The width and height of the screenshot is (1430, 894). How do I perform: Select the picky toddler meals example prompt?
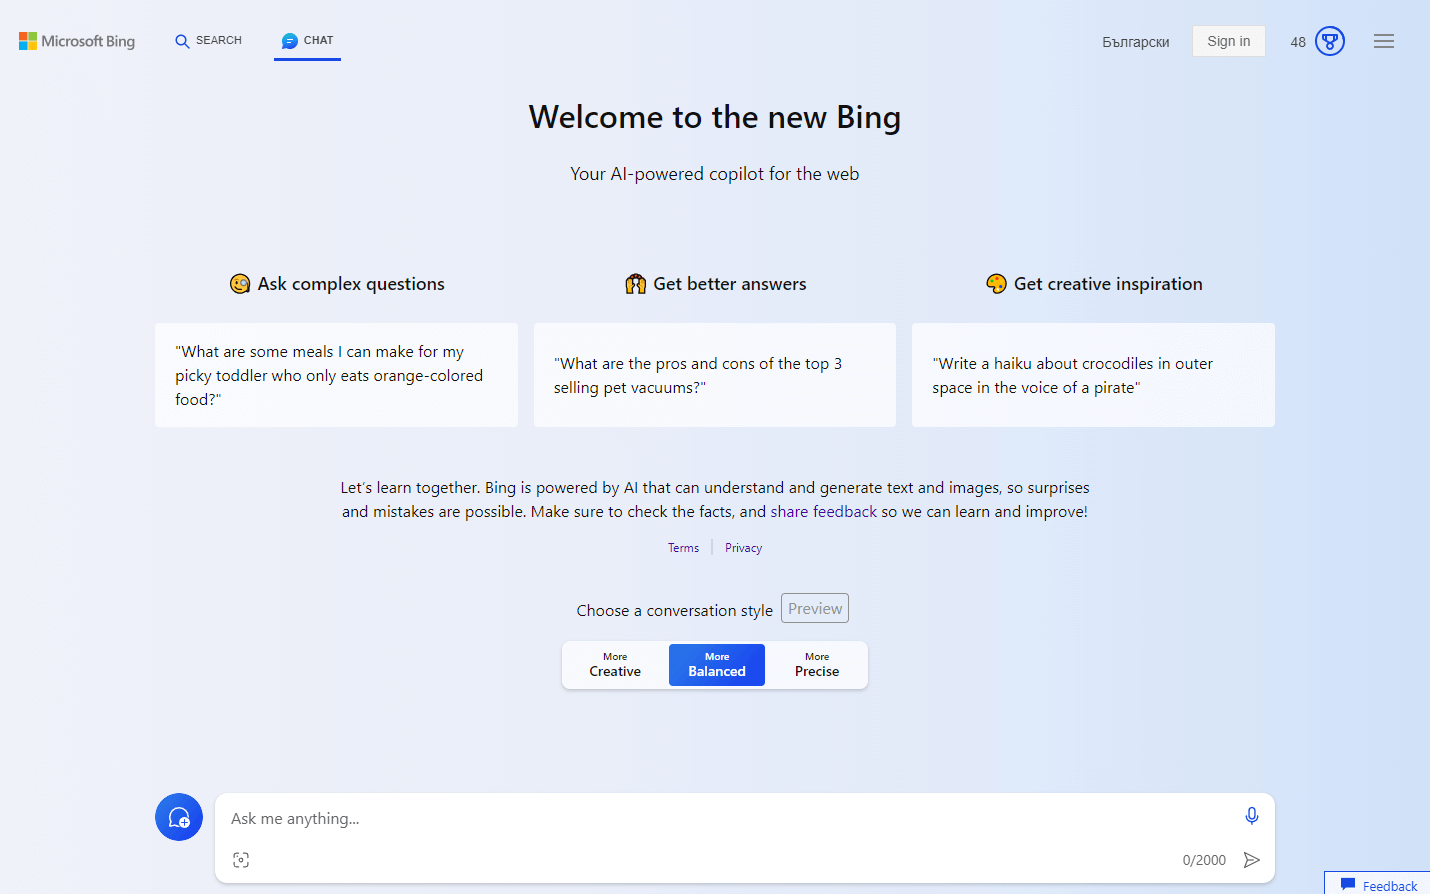336,375
